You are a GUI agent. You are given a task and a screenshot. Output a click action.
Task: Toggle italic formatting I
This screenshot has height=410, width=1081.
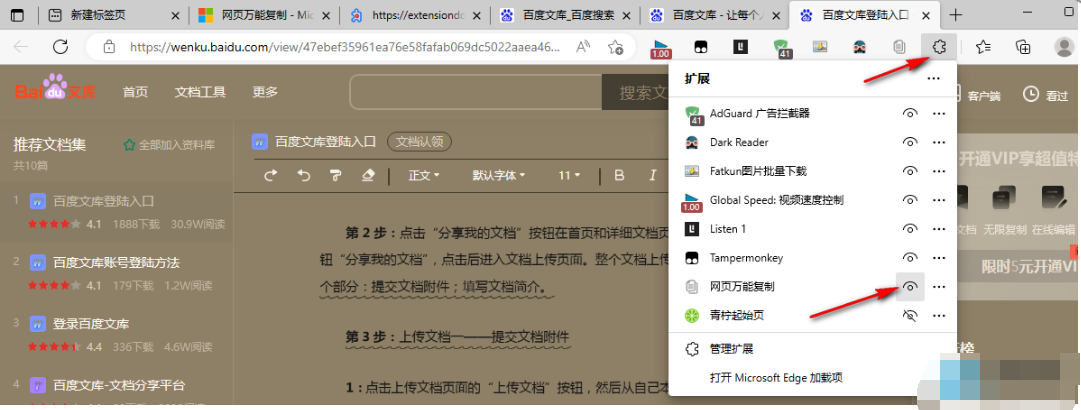[x=652, y=176]
